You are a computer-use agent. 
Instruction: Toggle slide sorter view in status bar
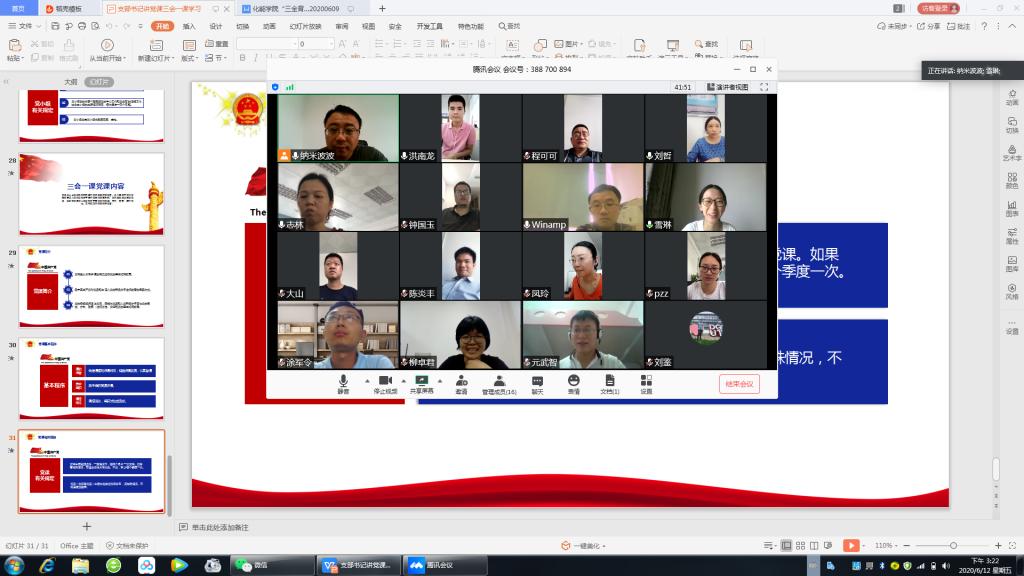tap(801, 545)
